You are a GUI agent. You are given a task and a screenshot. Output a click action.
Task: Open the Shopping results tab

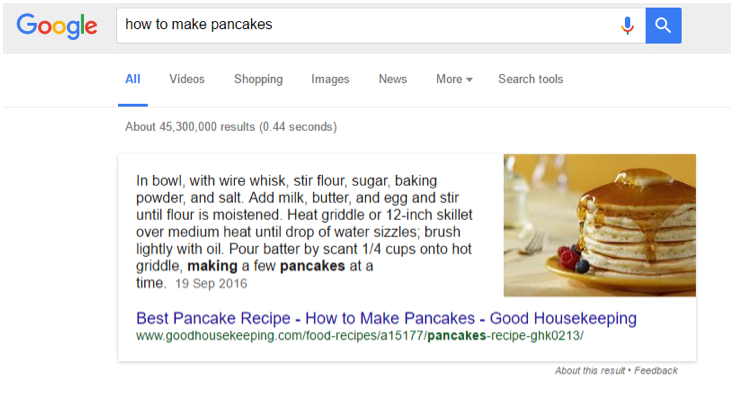258,79
